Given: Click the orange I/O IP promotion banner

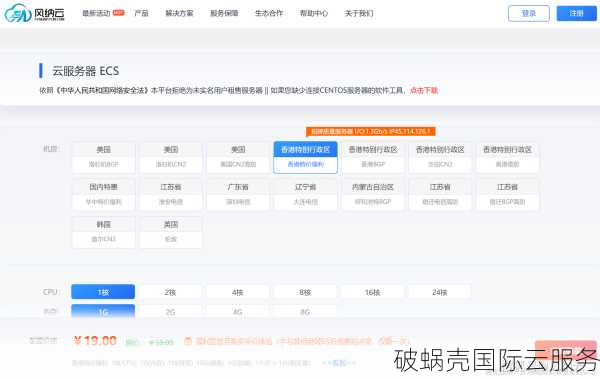Looking at the screenshot, I should (371, 131).
